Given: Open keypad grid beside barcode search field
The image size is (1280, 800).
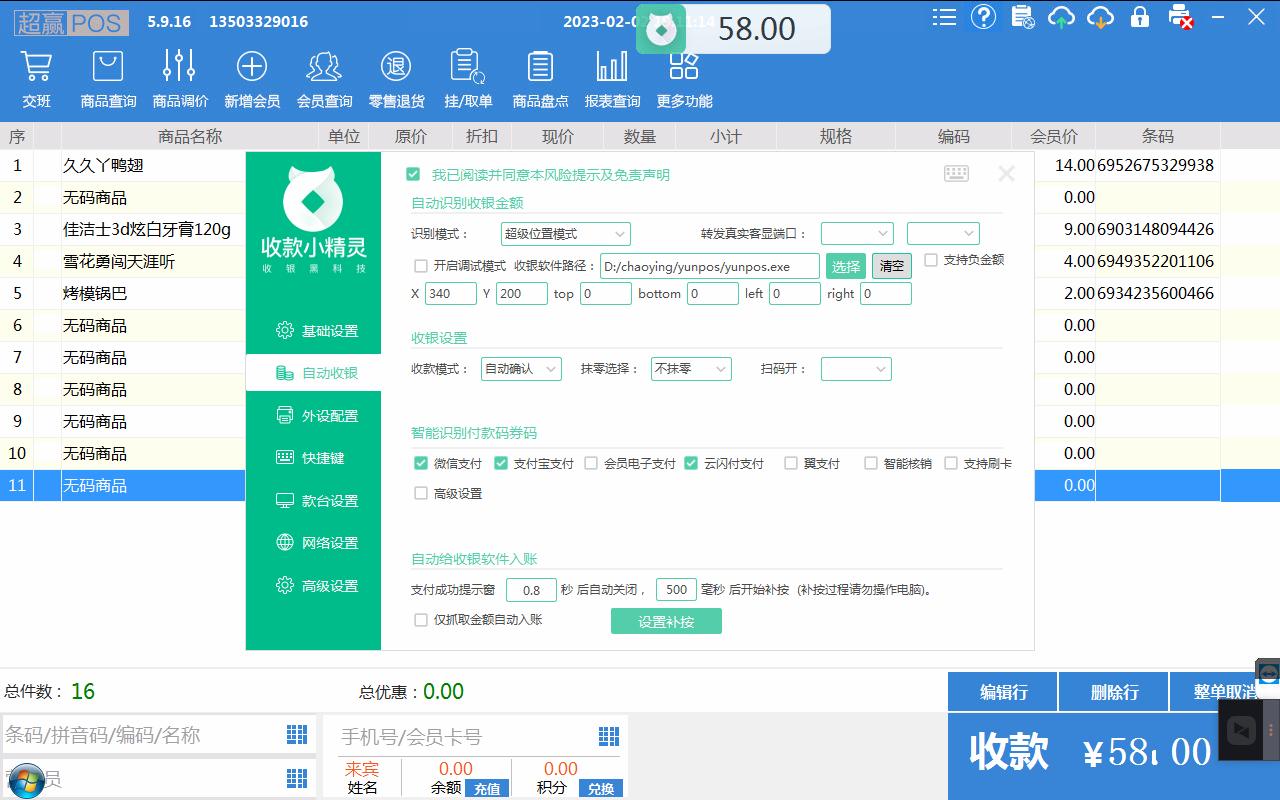Looking at the screenshot, I should click(x=297, y=735).
